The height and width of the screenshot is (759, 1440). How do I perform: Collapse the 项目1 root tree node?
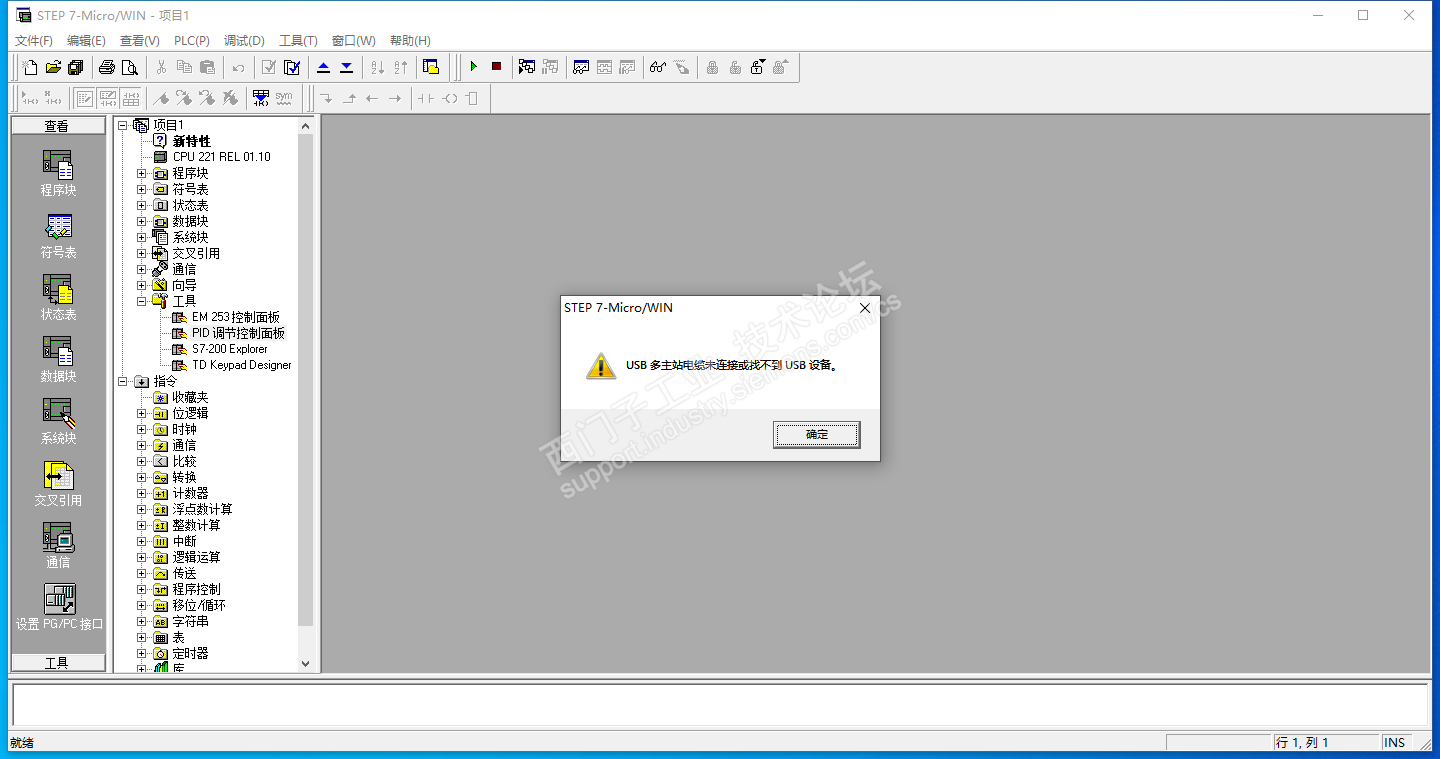(122, 125)
